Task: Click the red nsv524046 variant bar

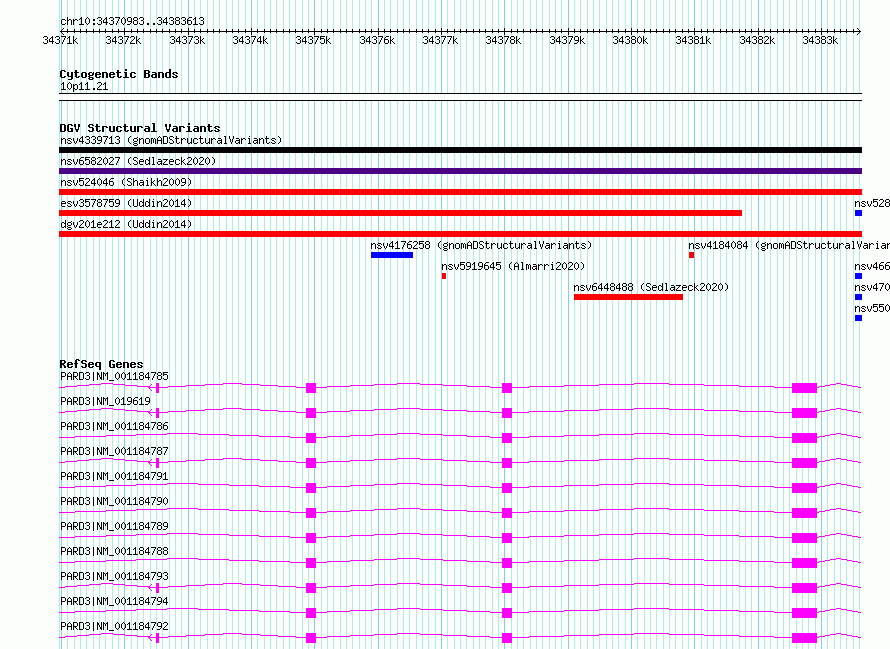Action: [460, 192]
